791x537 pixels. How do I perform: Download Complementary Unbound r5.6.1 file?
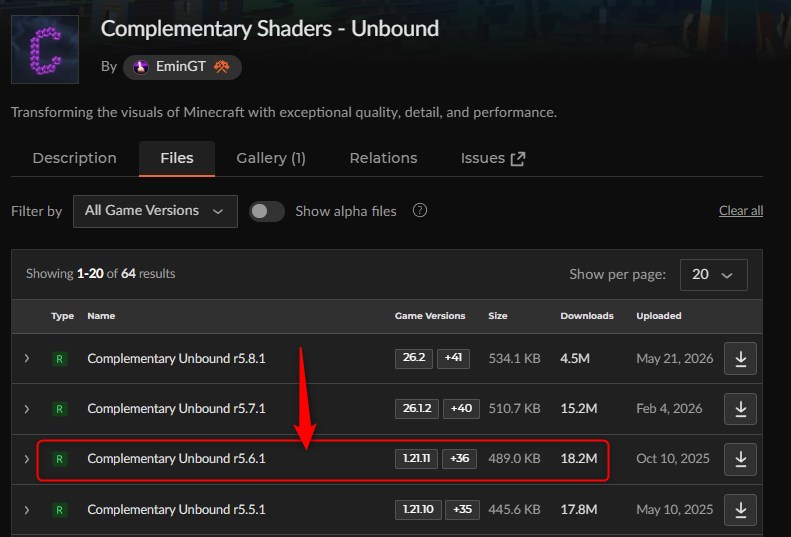[x=740, y=459]
